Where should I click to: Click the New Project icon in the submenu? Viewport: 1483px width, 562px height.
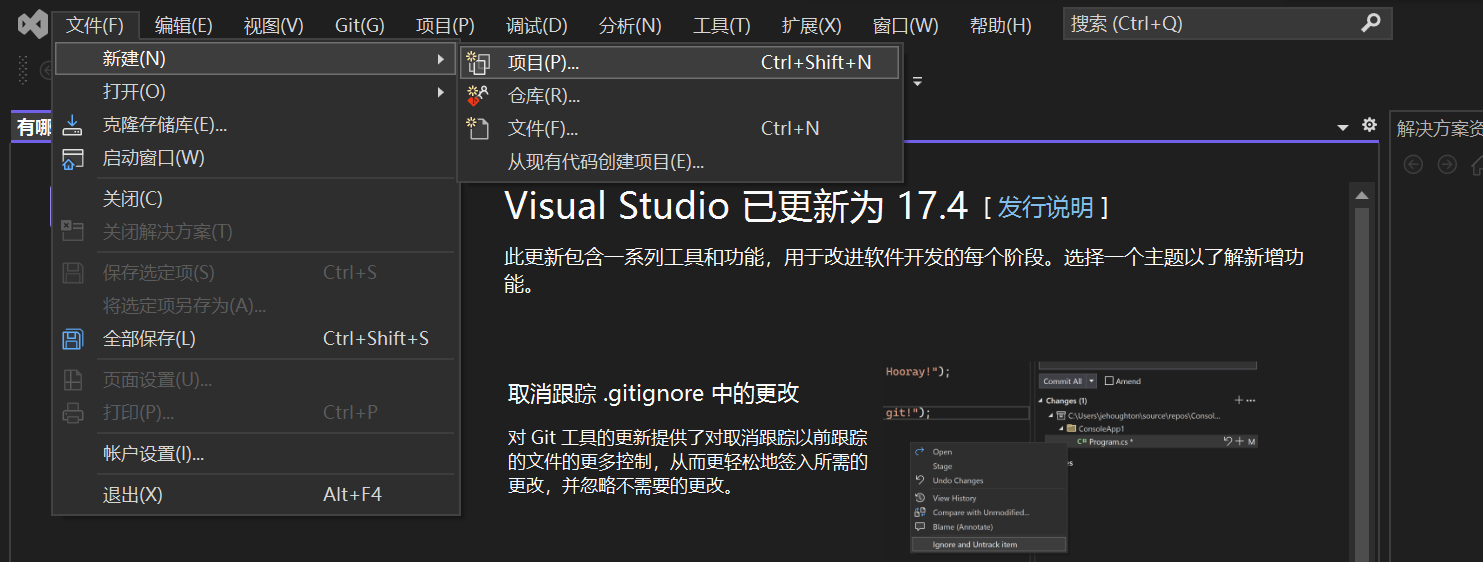click(478, 63)
